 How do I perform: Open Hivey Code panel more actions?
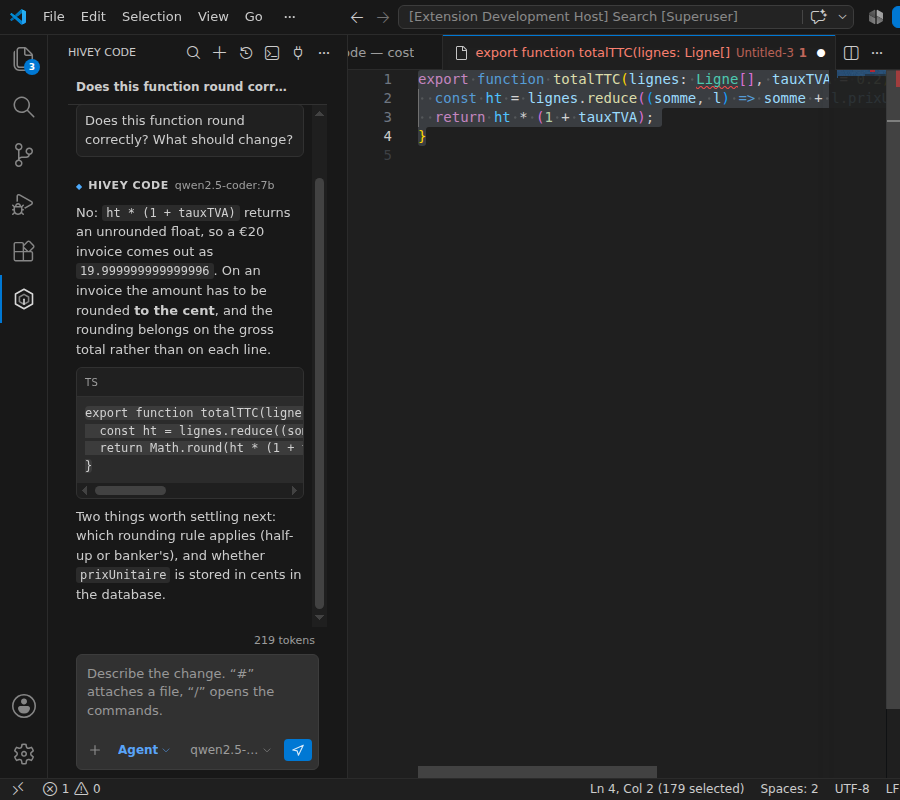[x=324, y=53]
